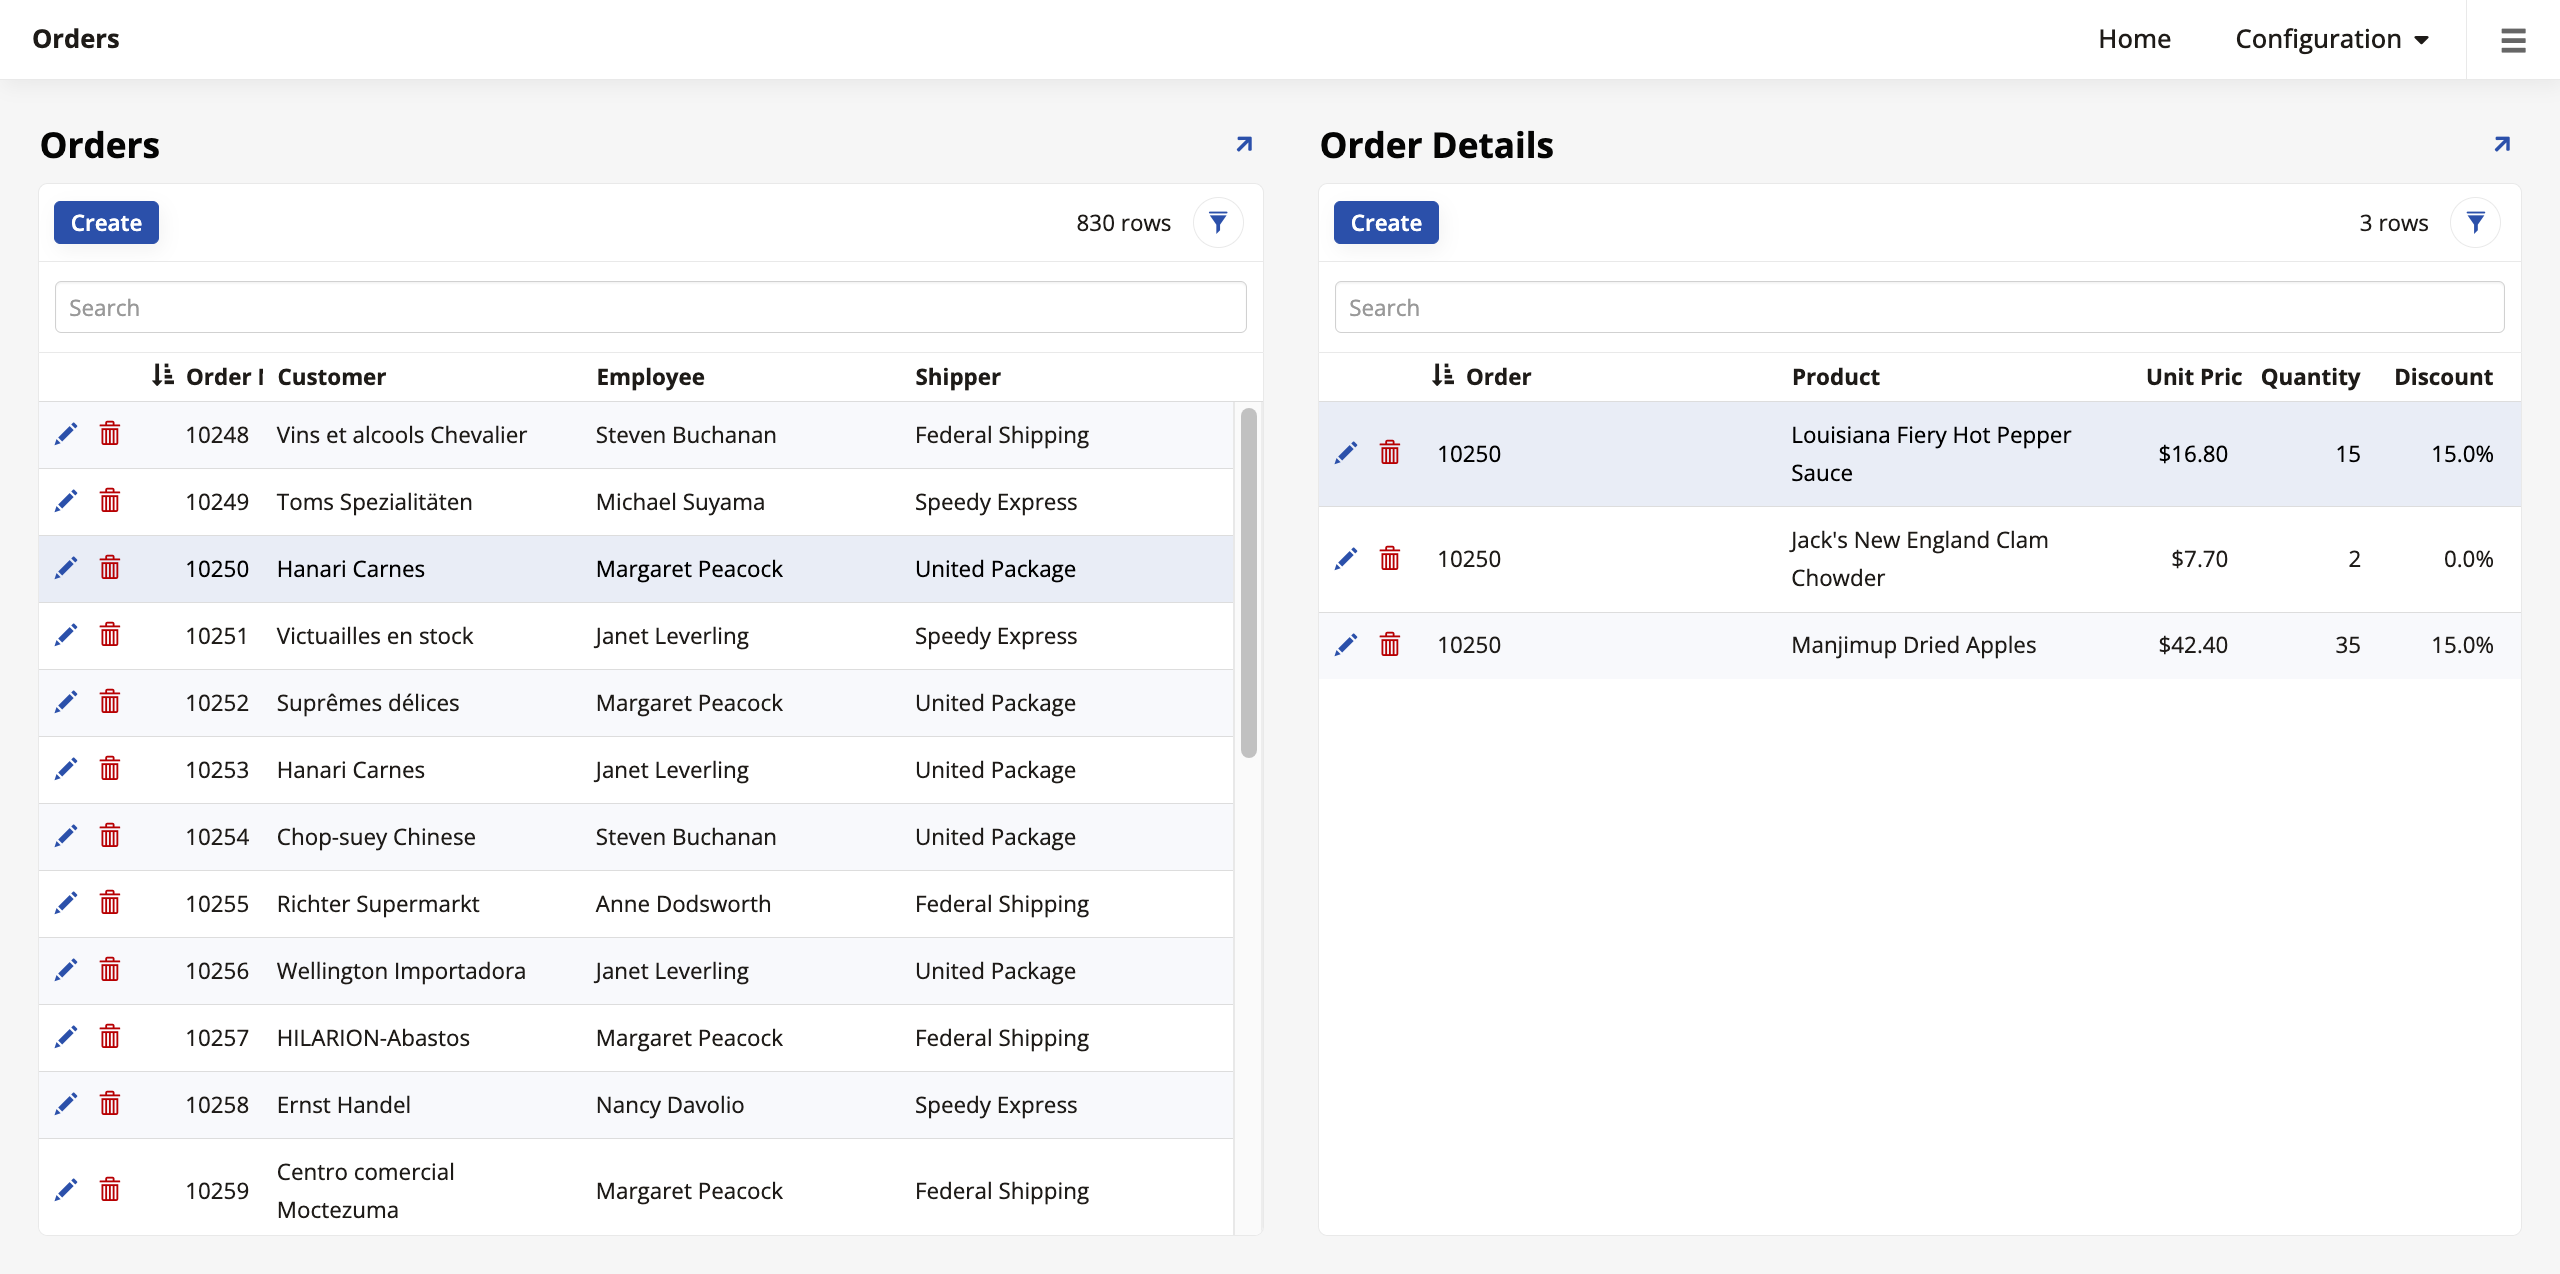Viewport: 2560px width, 1274px height.
Task: Open the filter icon on Order Details panel
Action: coord(2476,222)
